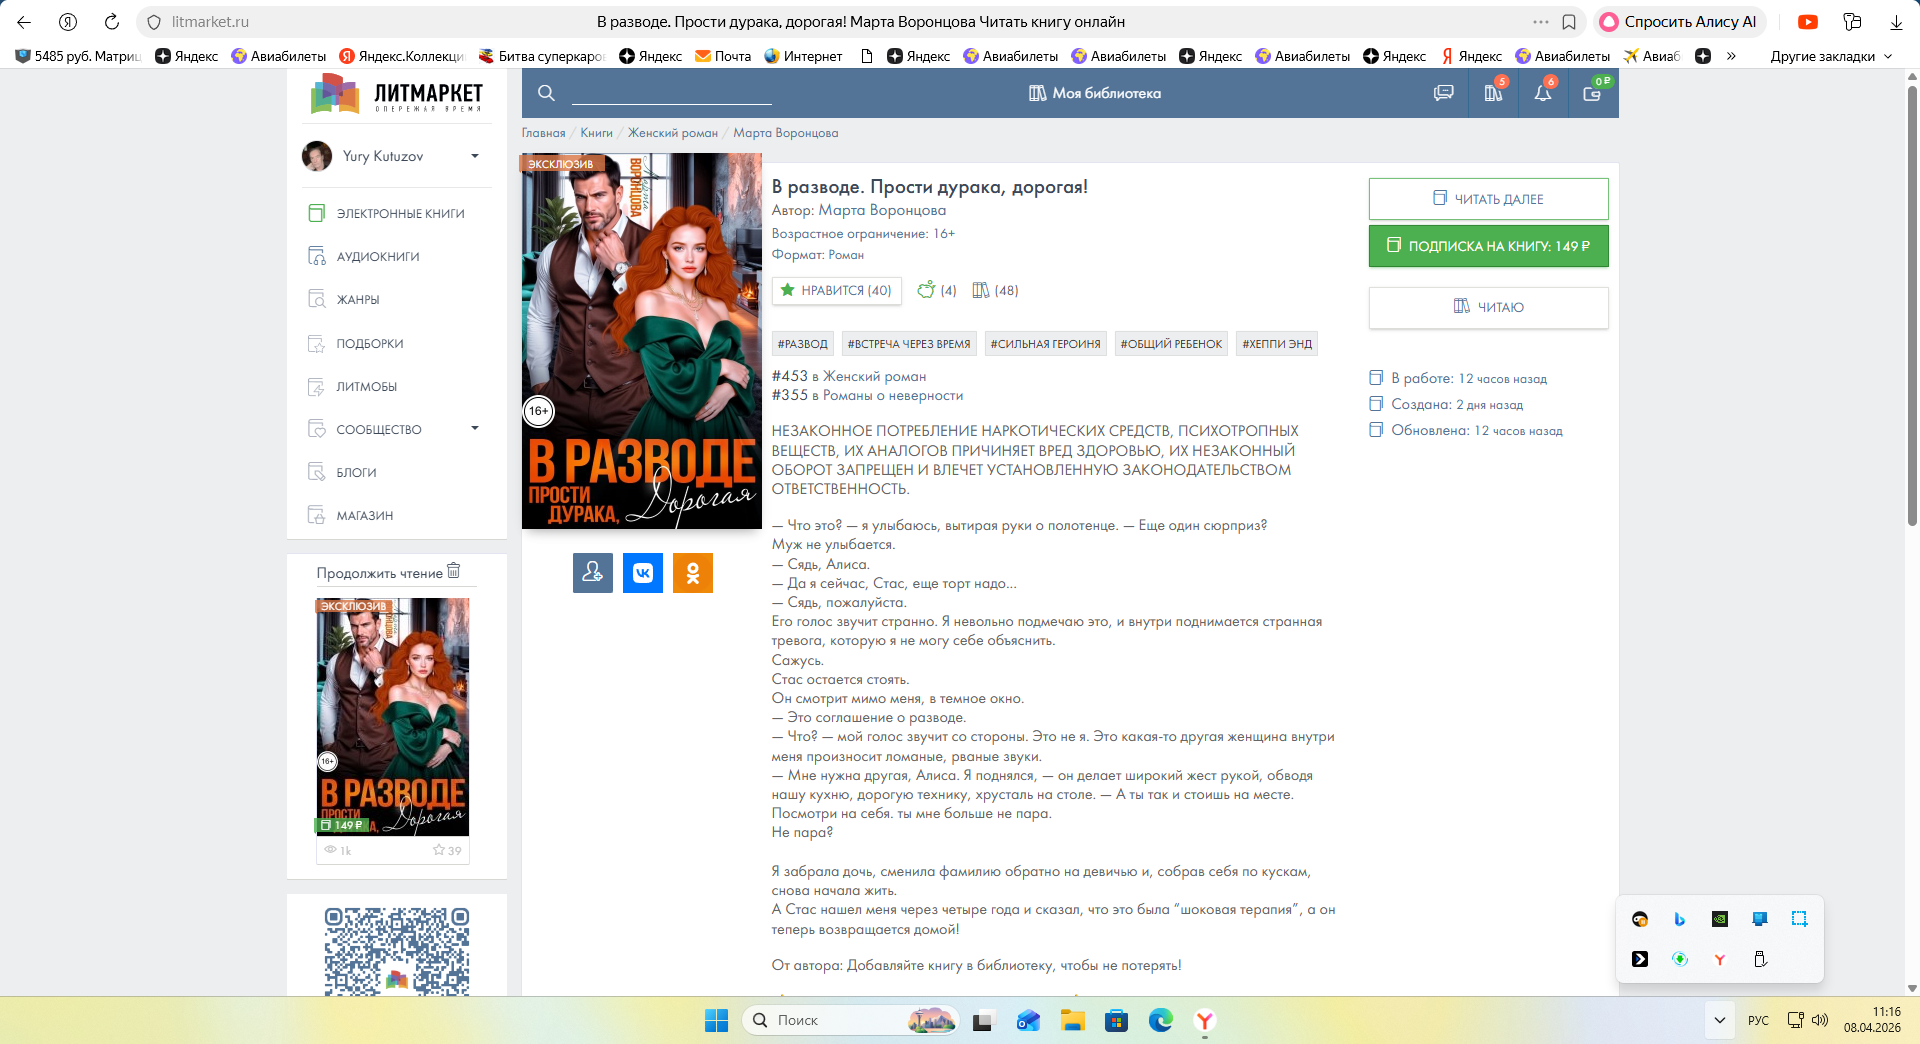Open Outlook from the taskbar
The image size is (1920, 1044).
[x=1028, y=1020]
